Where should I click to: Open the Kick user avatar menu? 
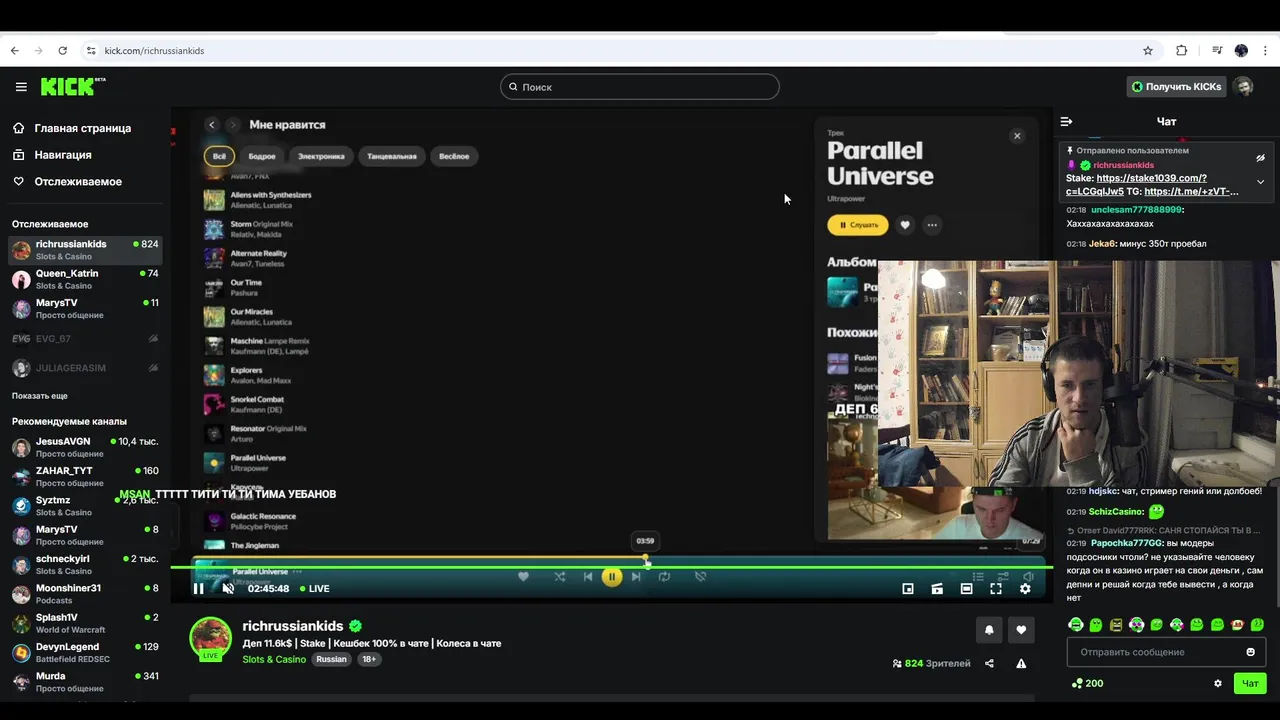pyautogui.click(x=1244, y=87)
